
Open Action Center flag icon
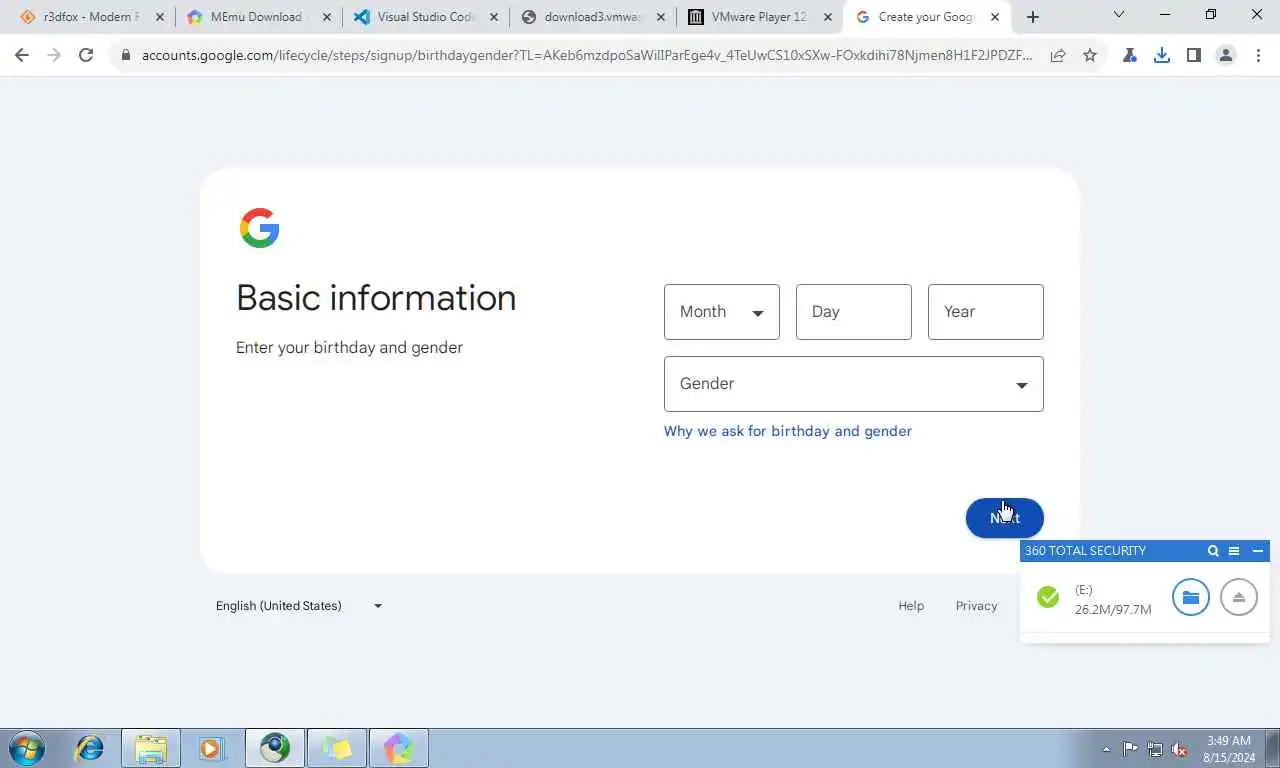(x=1130, y=749)
